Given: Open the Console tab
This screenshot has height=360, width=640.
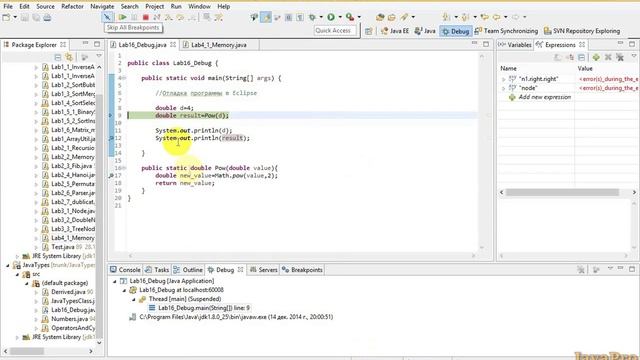Looking at the screenshot, I should [125, 270].
